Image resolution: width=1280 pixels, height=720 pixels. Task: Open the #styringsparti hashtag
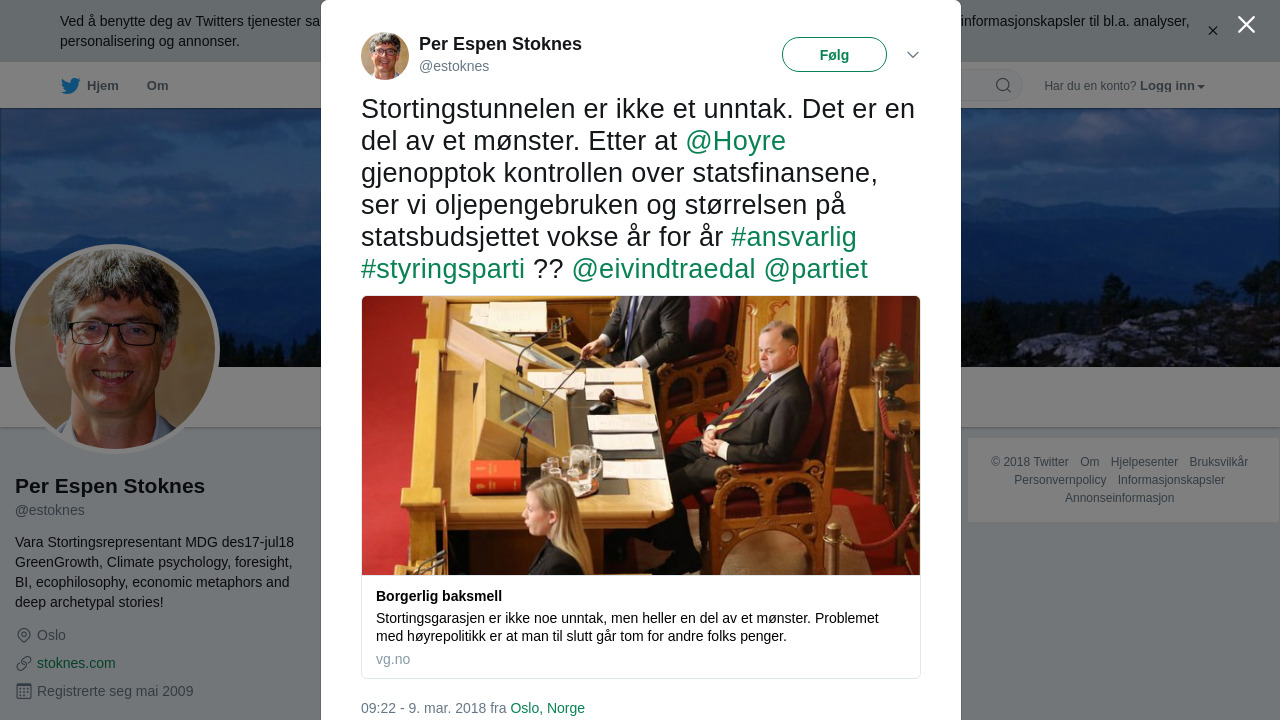[443, 269]
